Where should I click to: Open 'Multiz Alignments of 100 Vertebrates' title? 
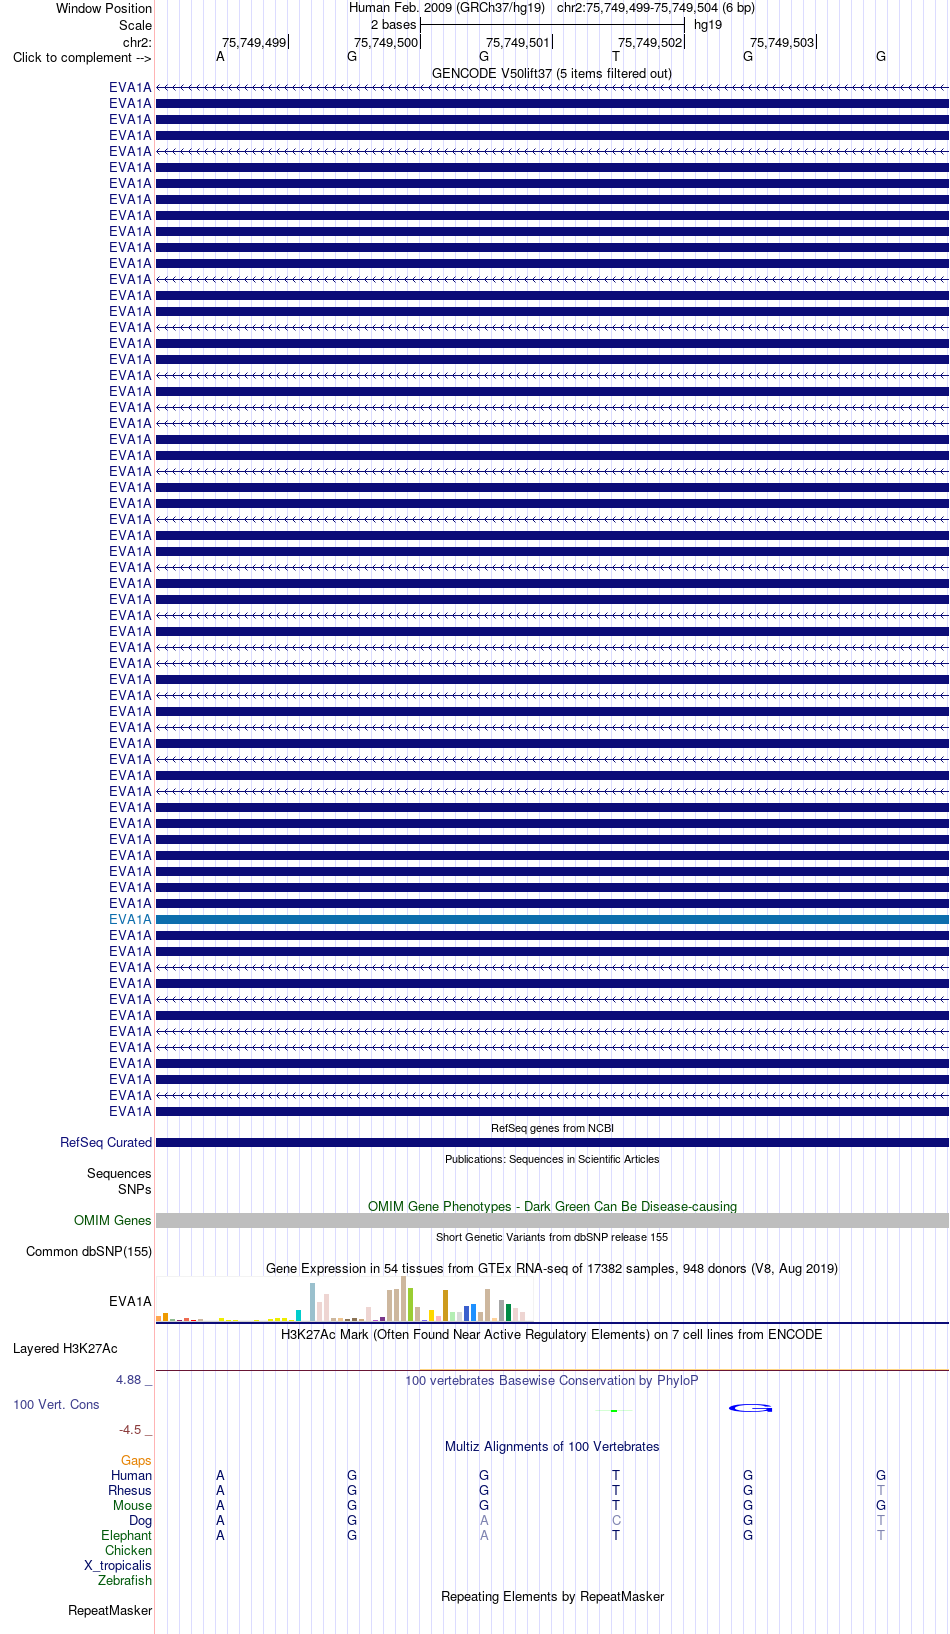(552, 1446)
